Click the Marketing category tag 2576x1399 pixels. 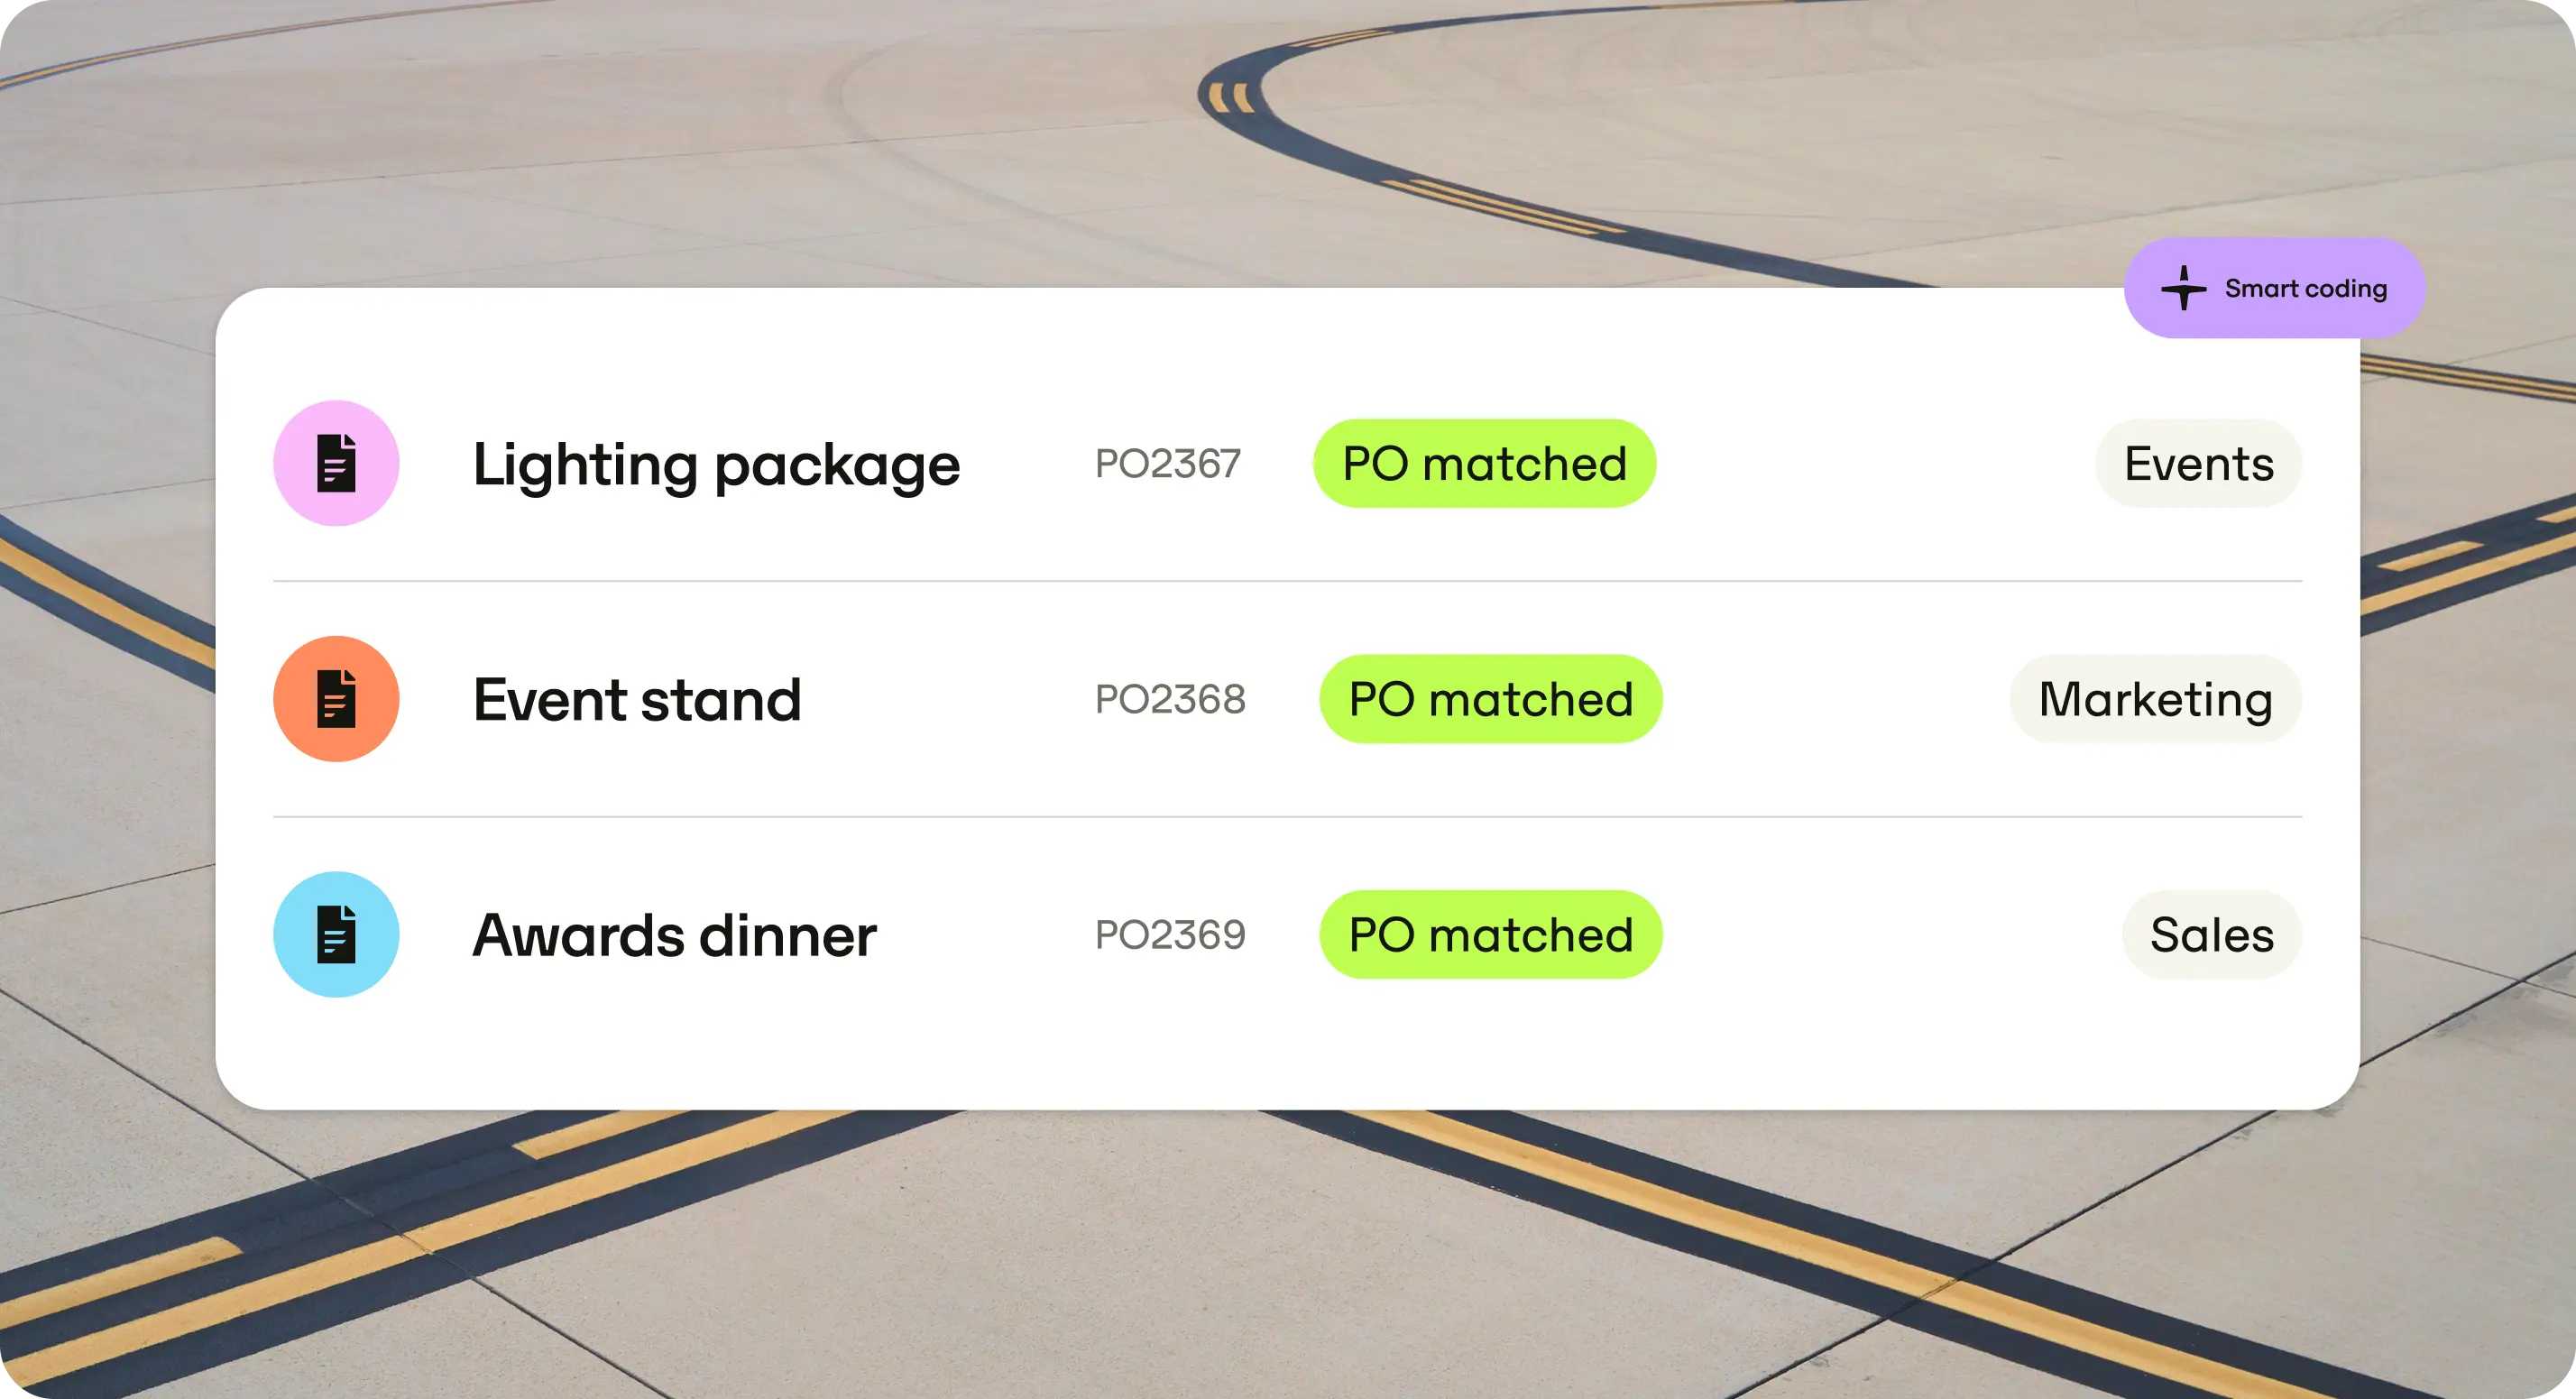[x=2155, y=699]
